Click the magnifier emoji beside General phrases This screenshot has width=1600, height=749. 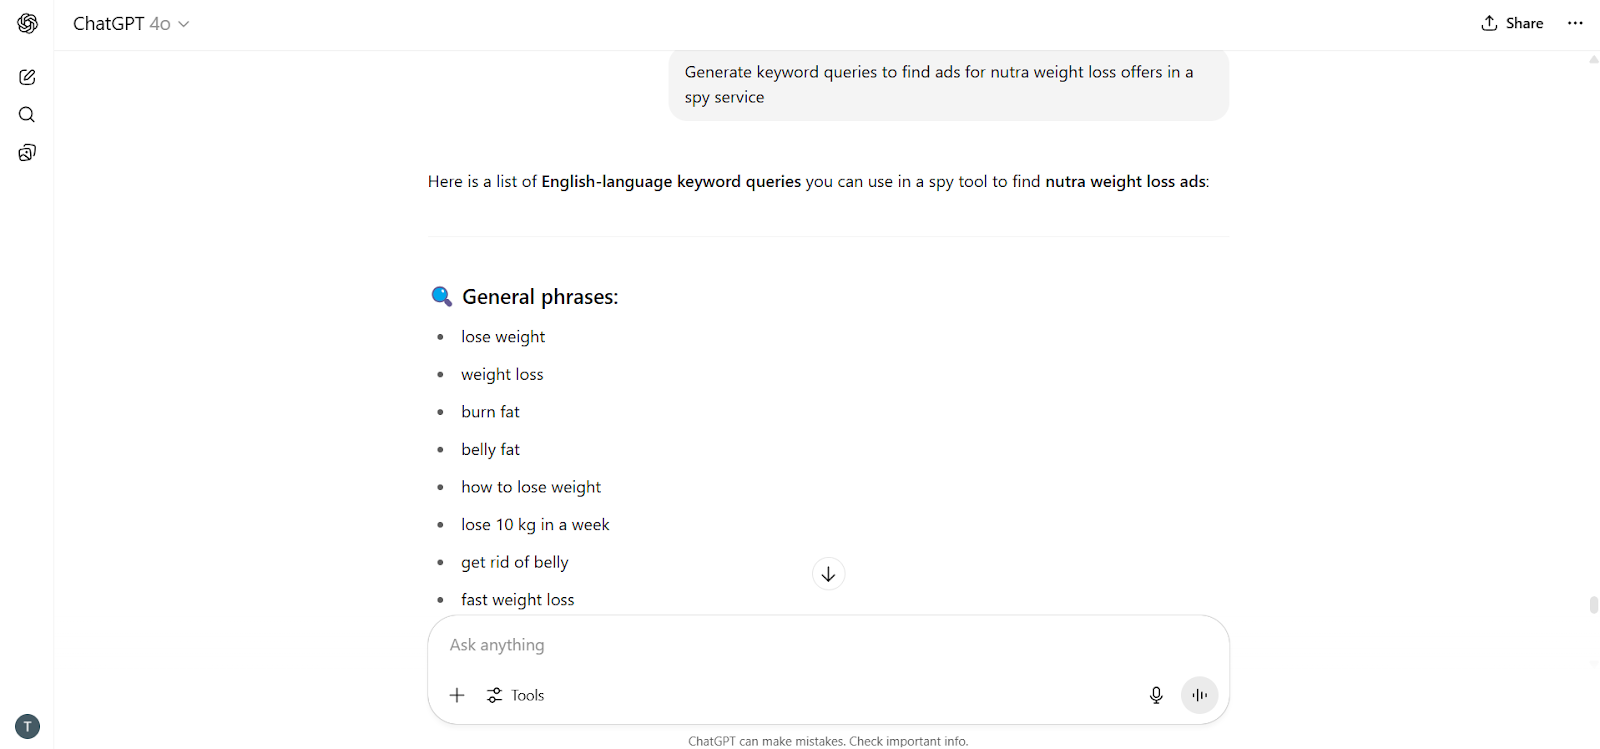(x=441, y=296)
